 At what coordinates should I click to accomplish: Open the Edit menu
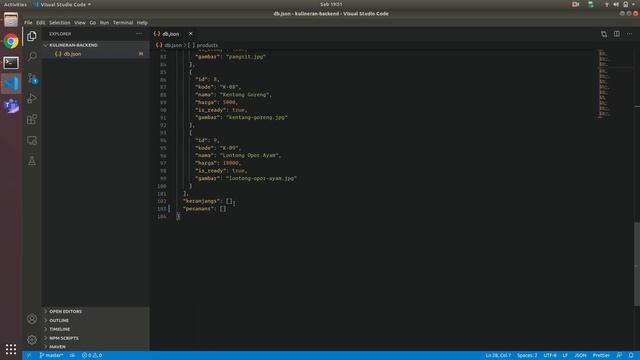click(40, 22)
